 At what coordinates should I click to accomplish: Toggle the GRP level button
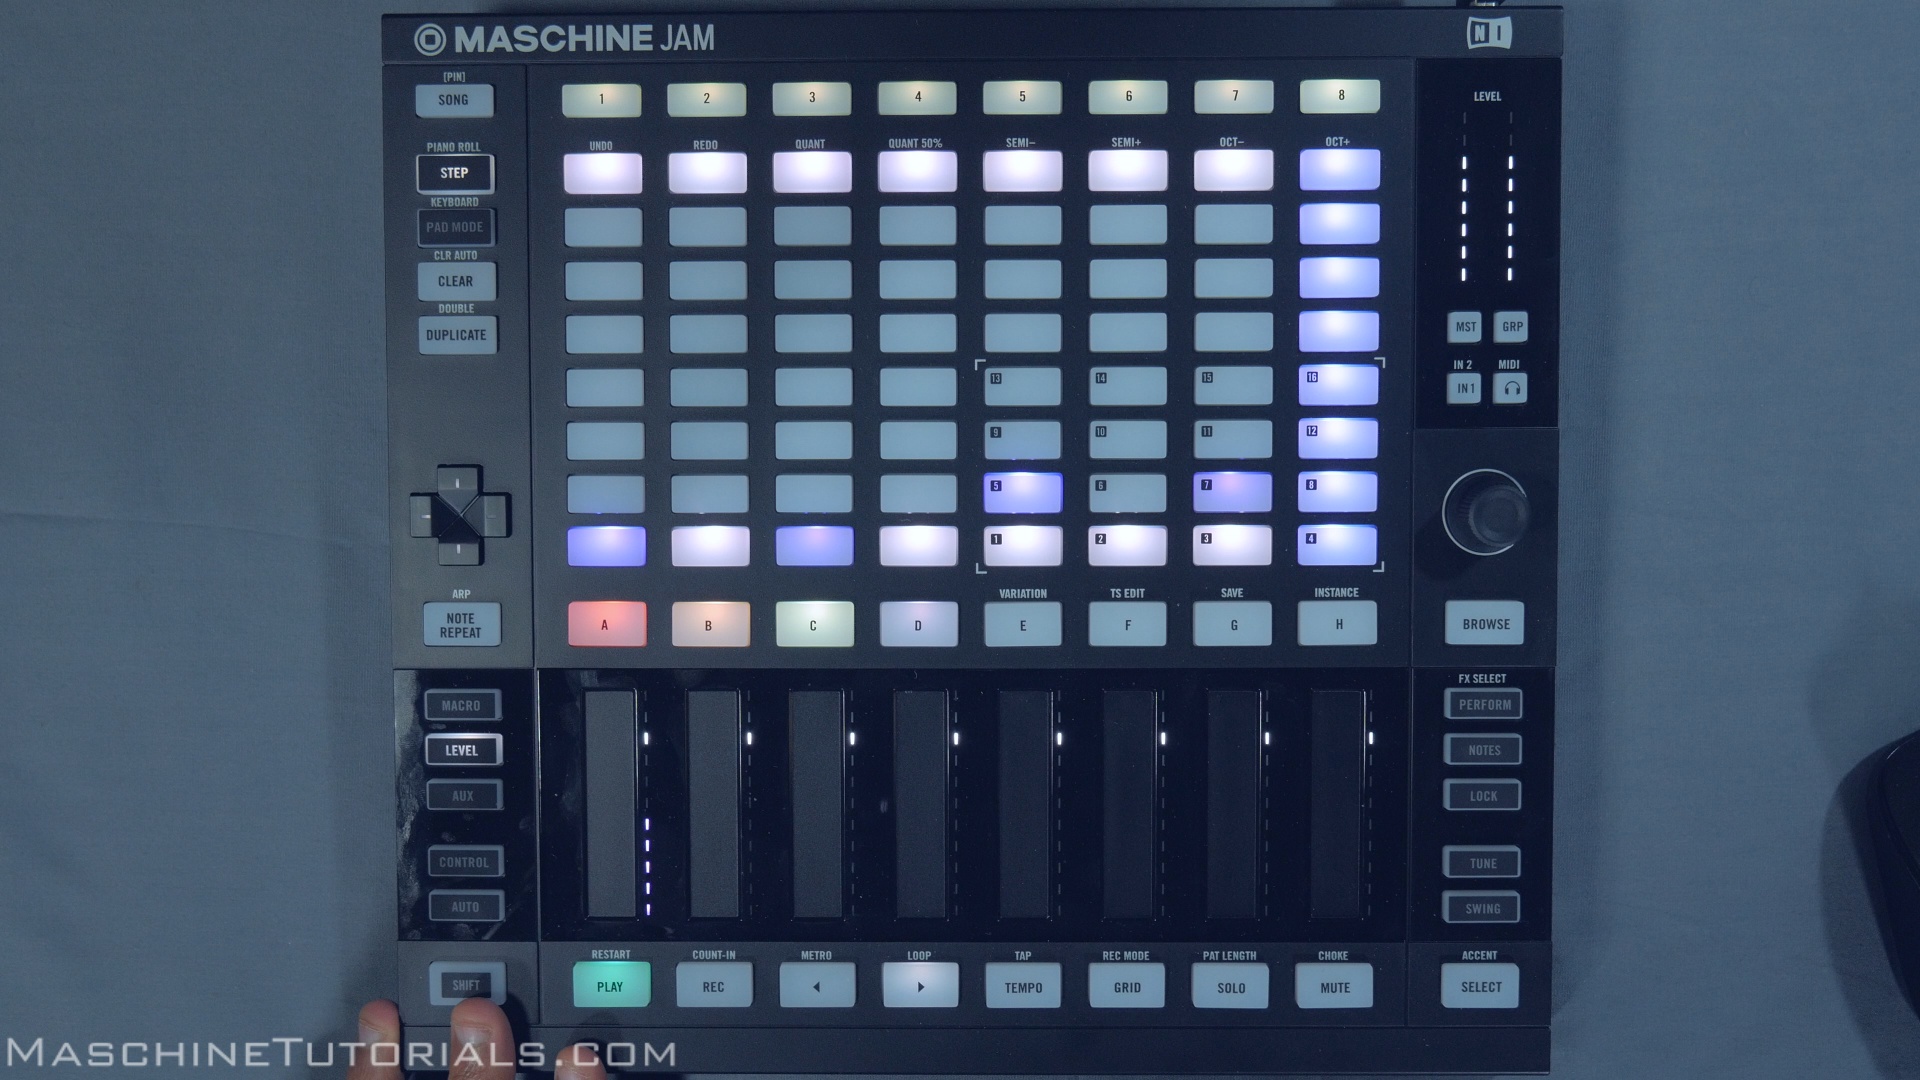[x=1511, y=326]
